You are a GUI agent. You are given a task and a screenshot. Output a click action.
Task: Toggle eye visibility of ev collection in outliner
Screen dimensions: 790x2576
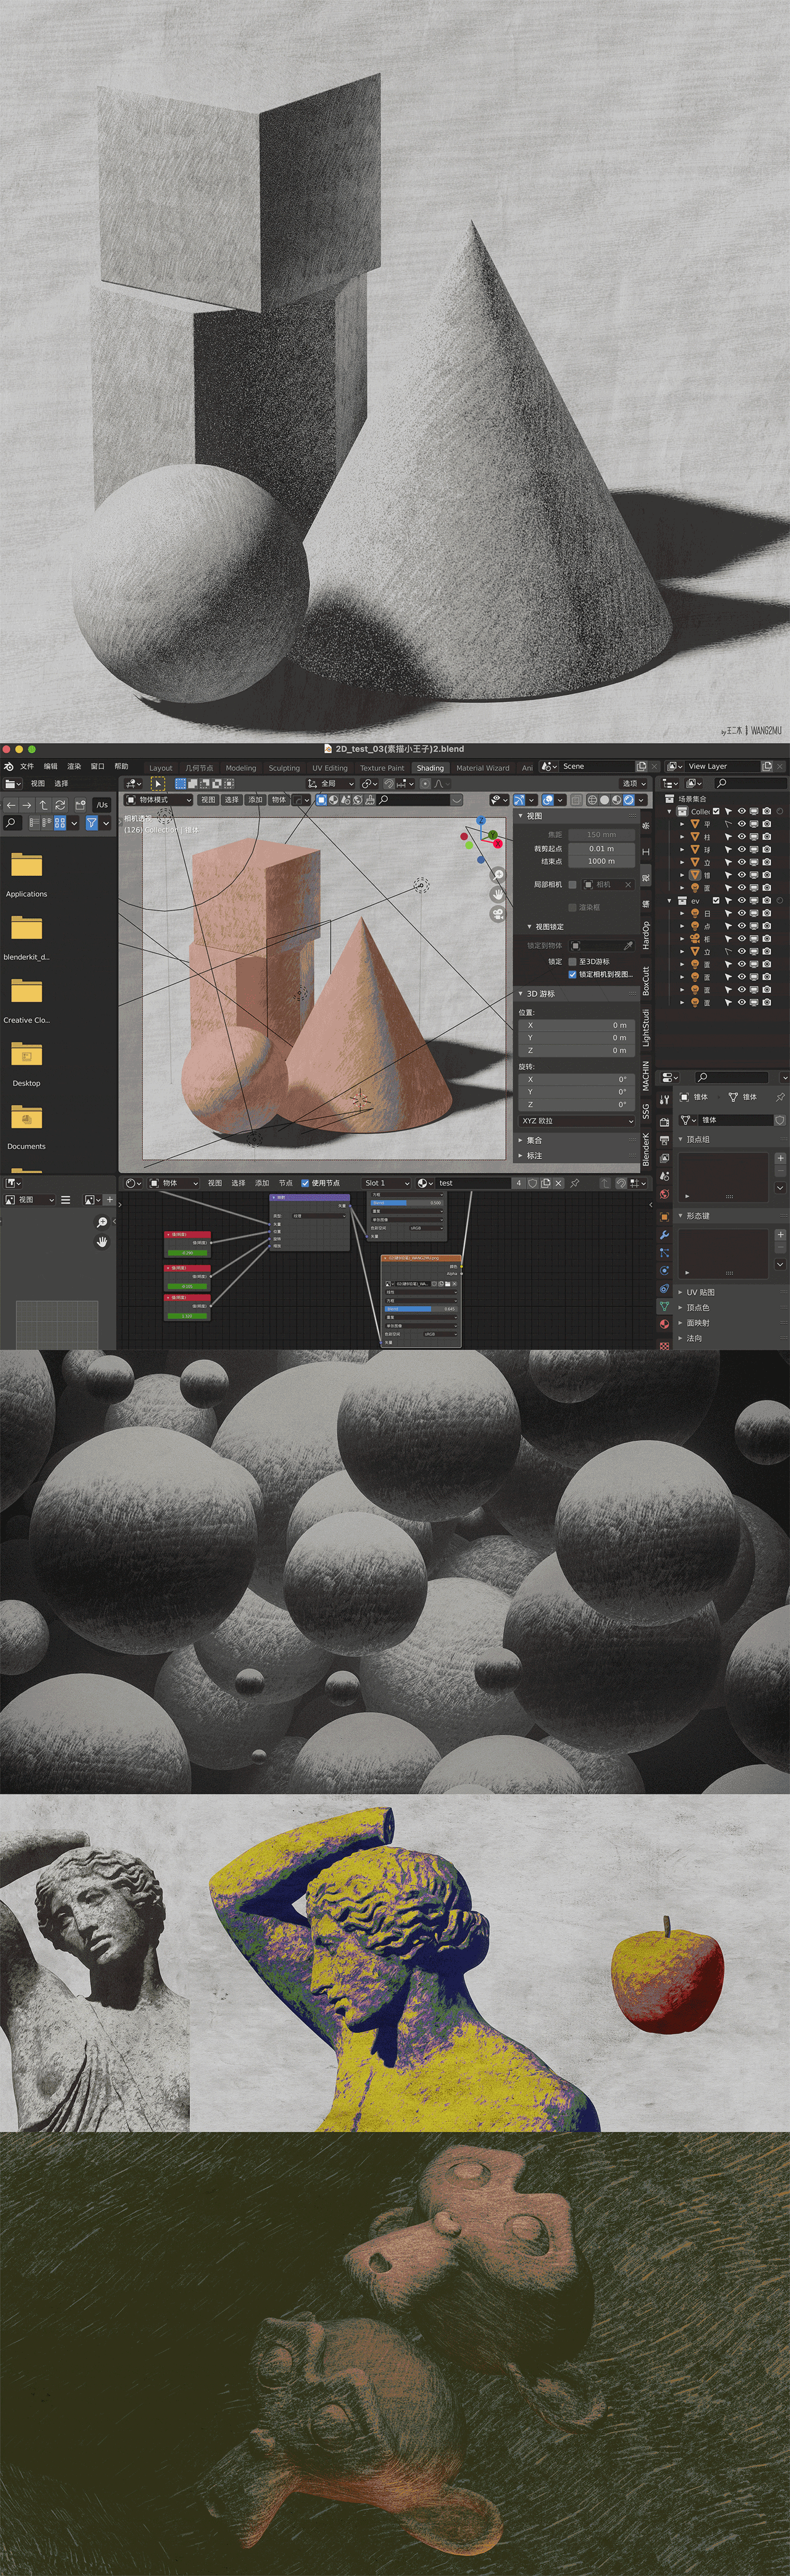point(742,900)
